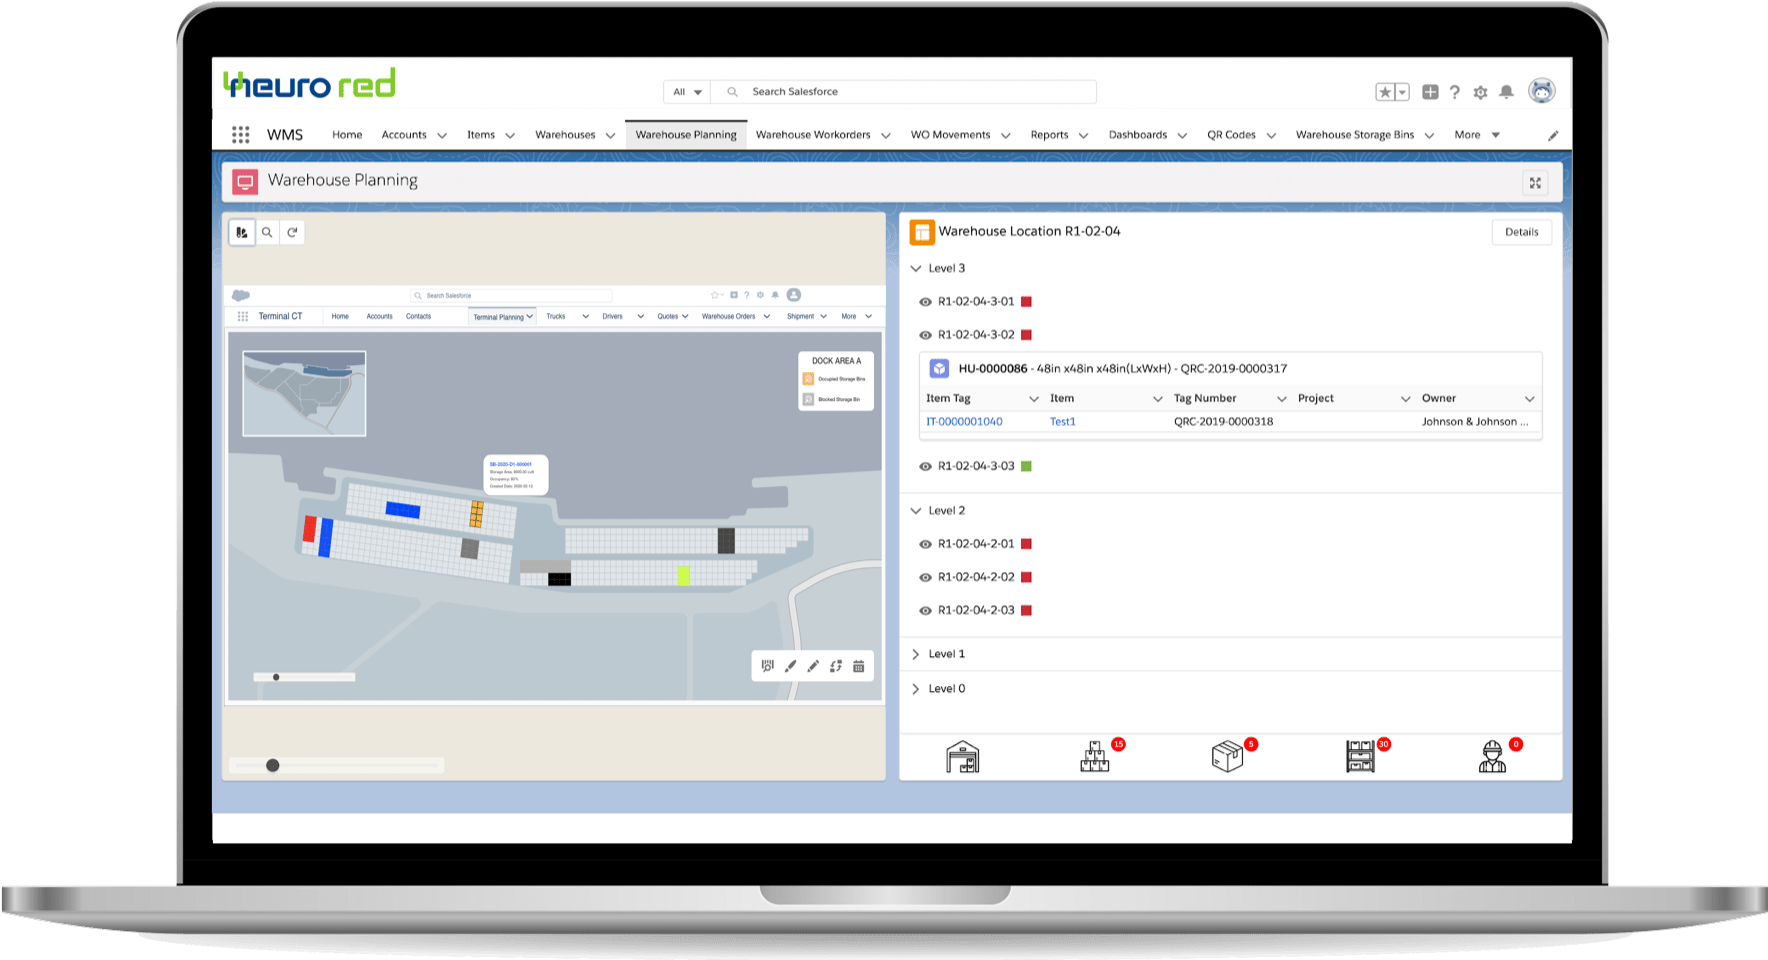Open stacked boxes icon showing 15 items
Screen dimensions: 1768x960
coord(1095,757)
